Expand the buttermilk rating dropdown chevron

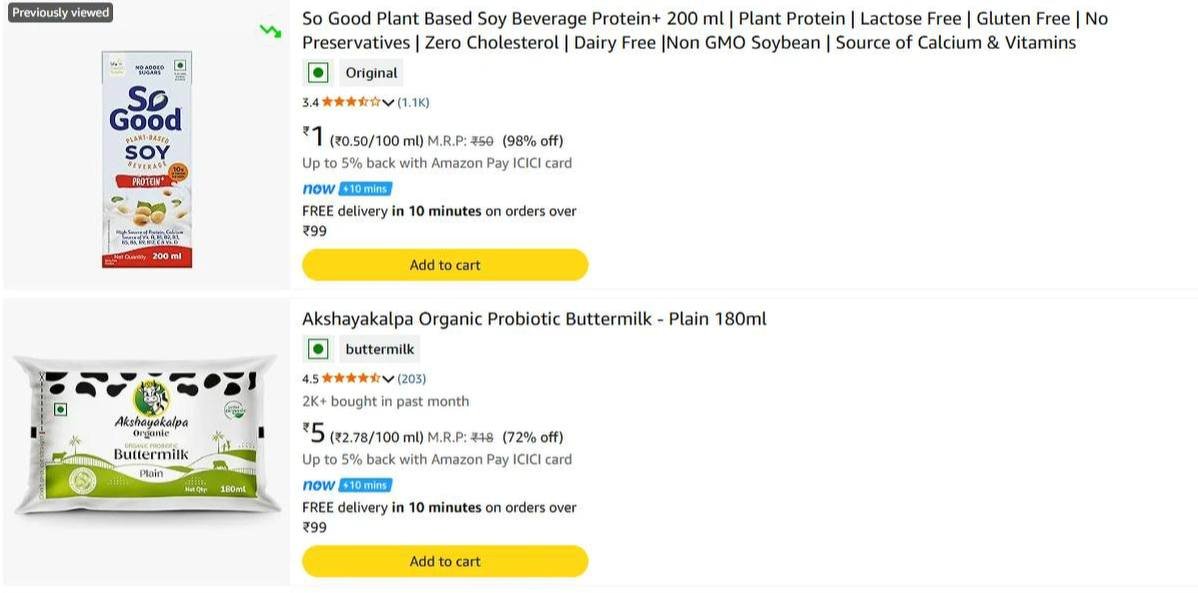[388, 378]
